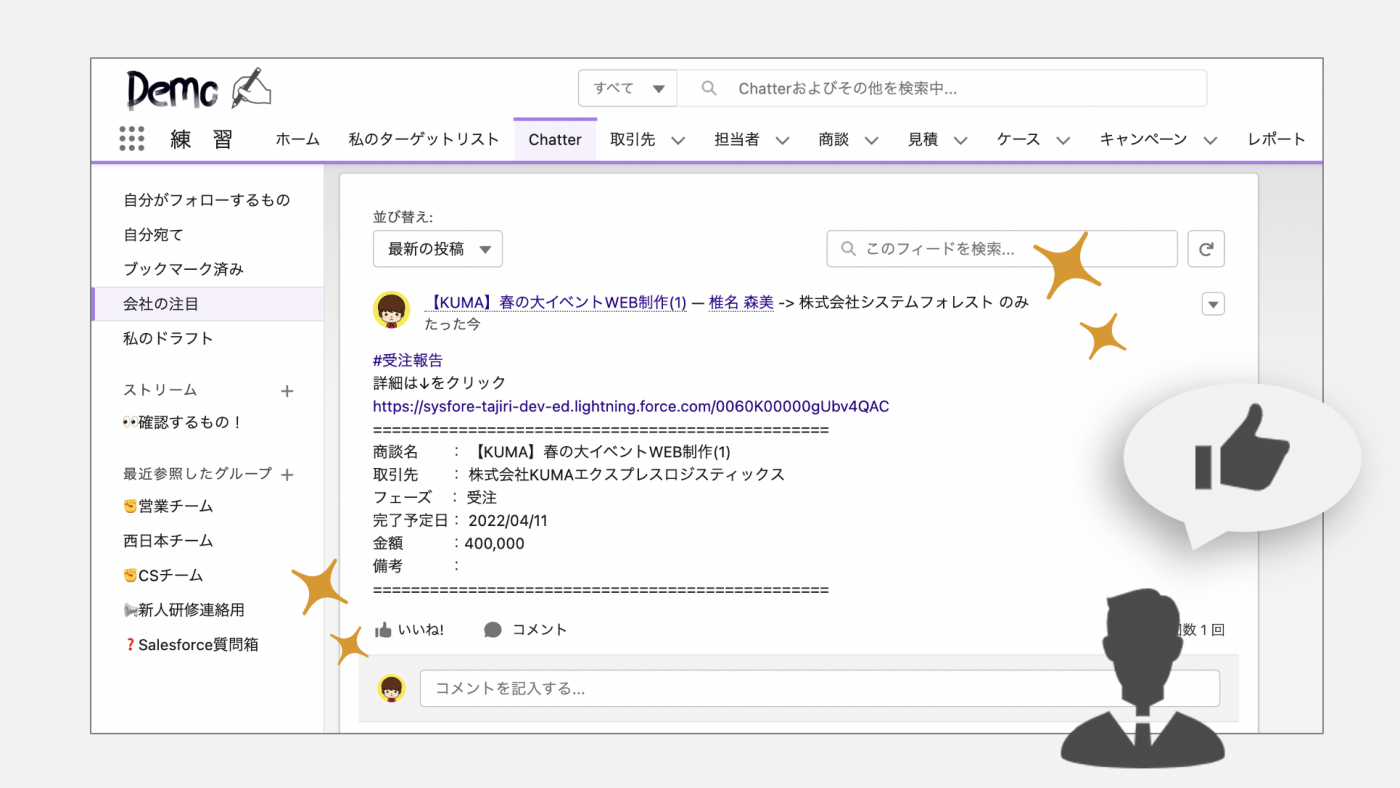This screenshot has width=1400, height=788.
Task: Expand the 見積 tab chevron
Action: click(x=960, y=140)
